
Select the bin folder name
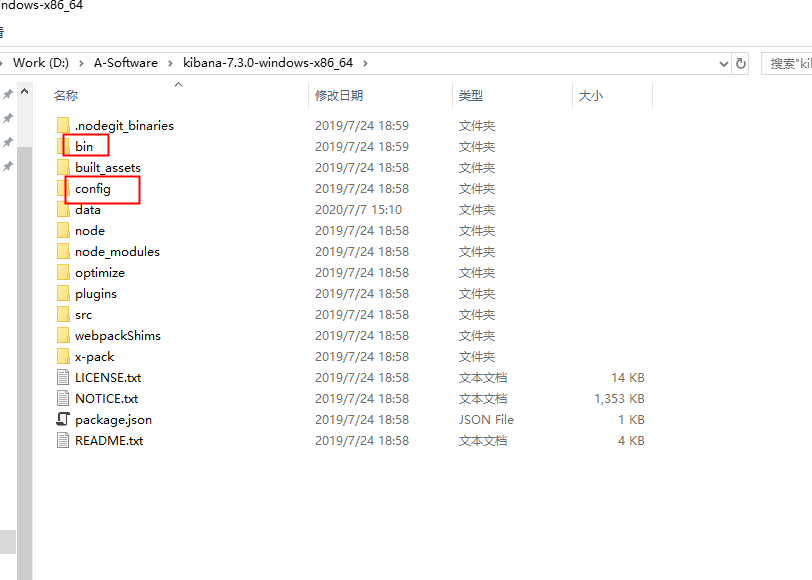(84, 147)
